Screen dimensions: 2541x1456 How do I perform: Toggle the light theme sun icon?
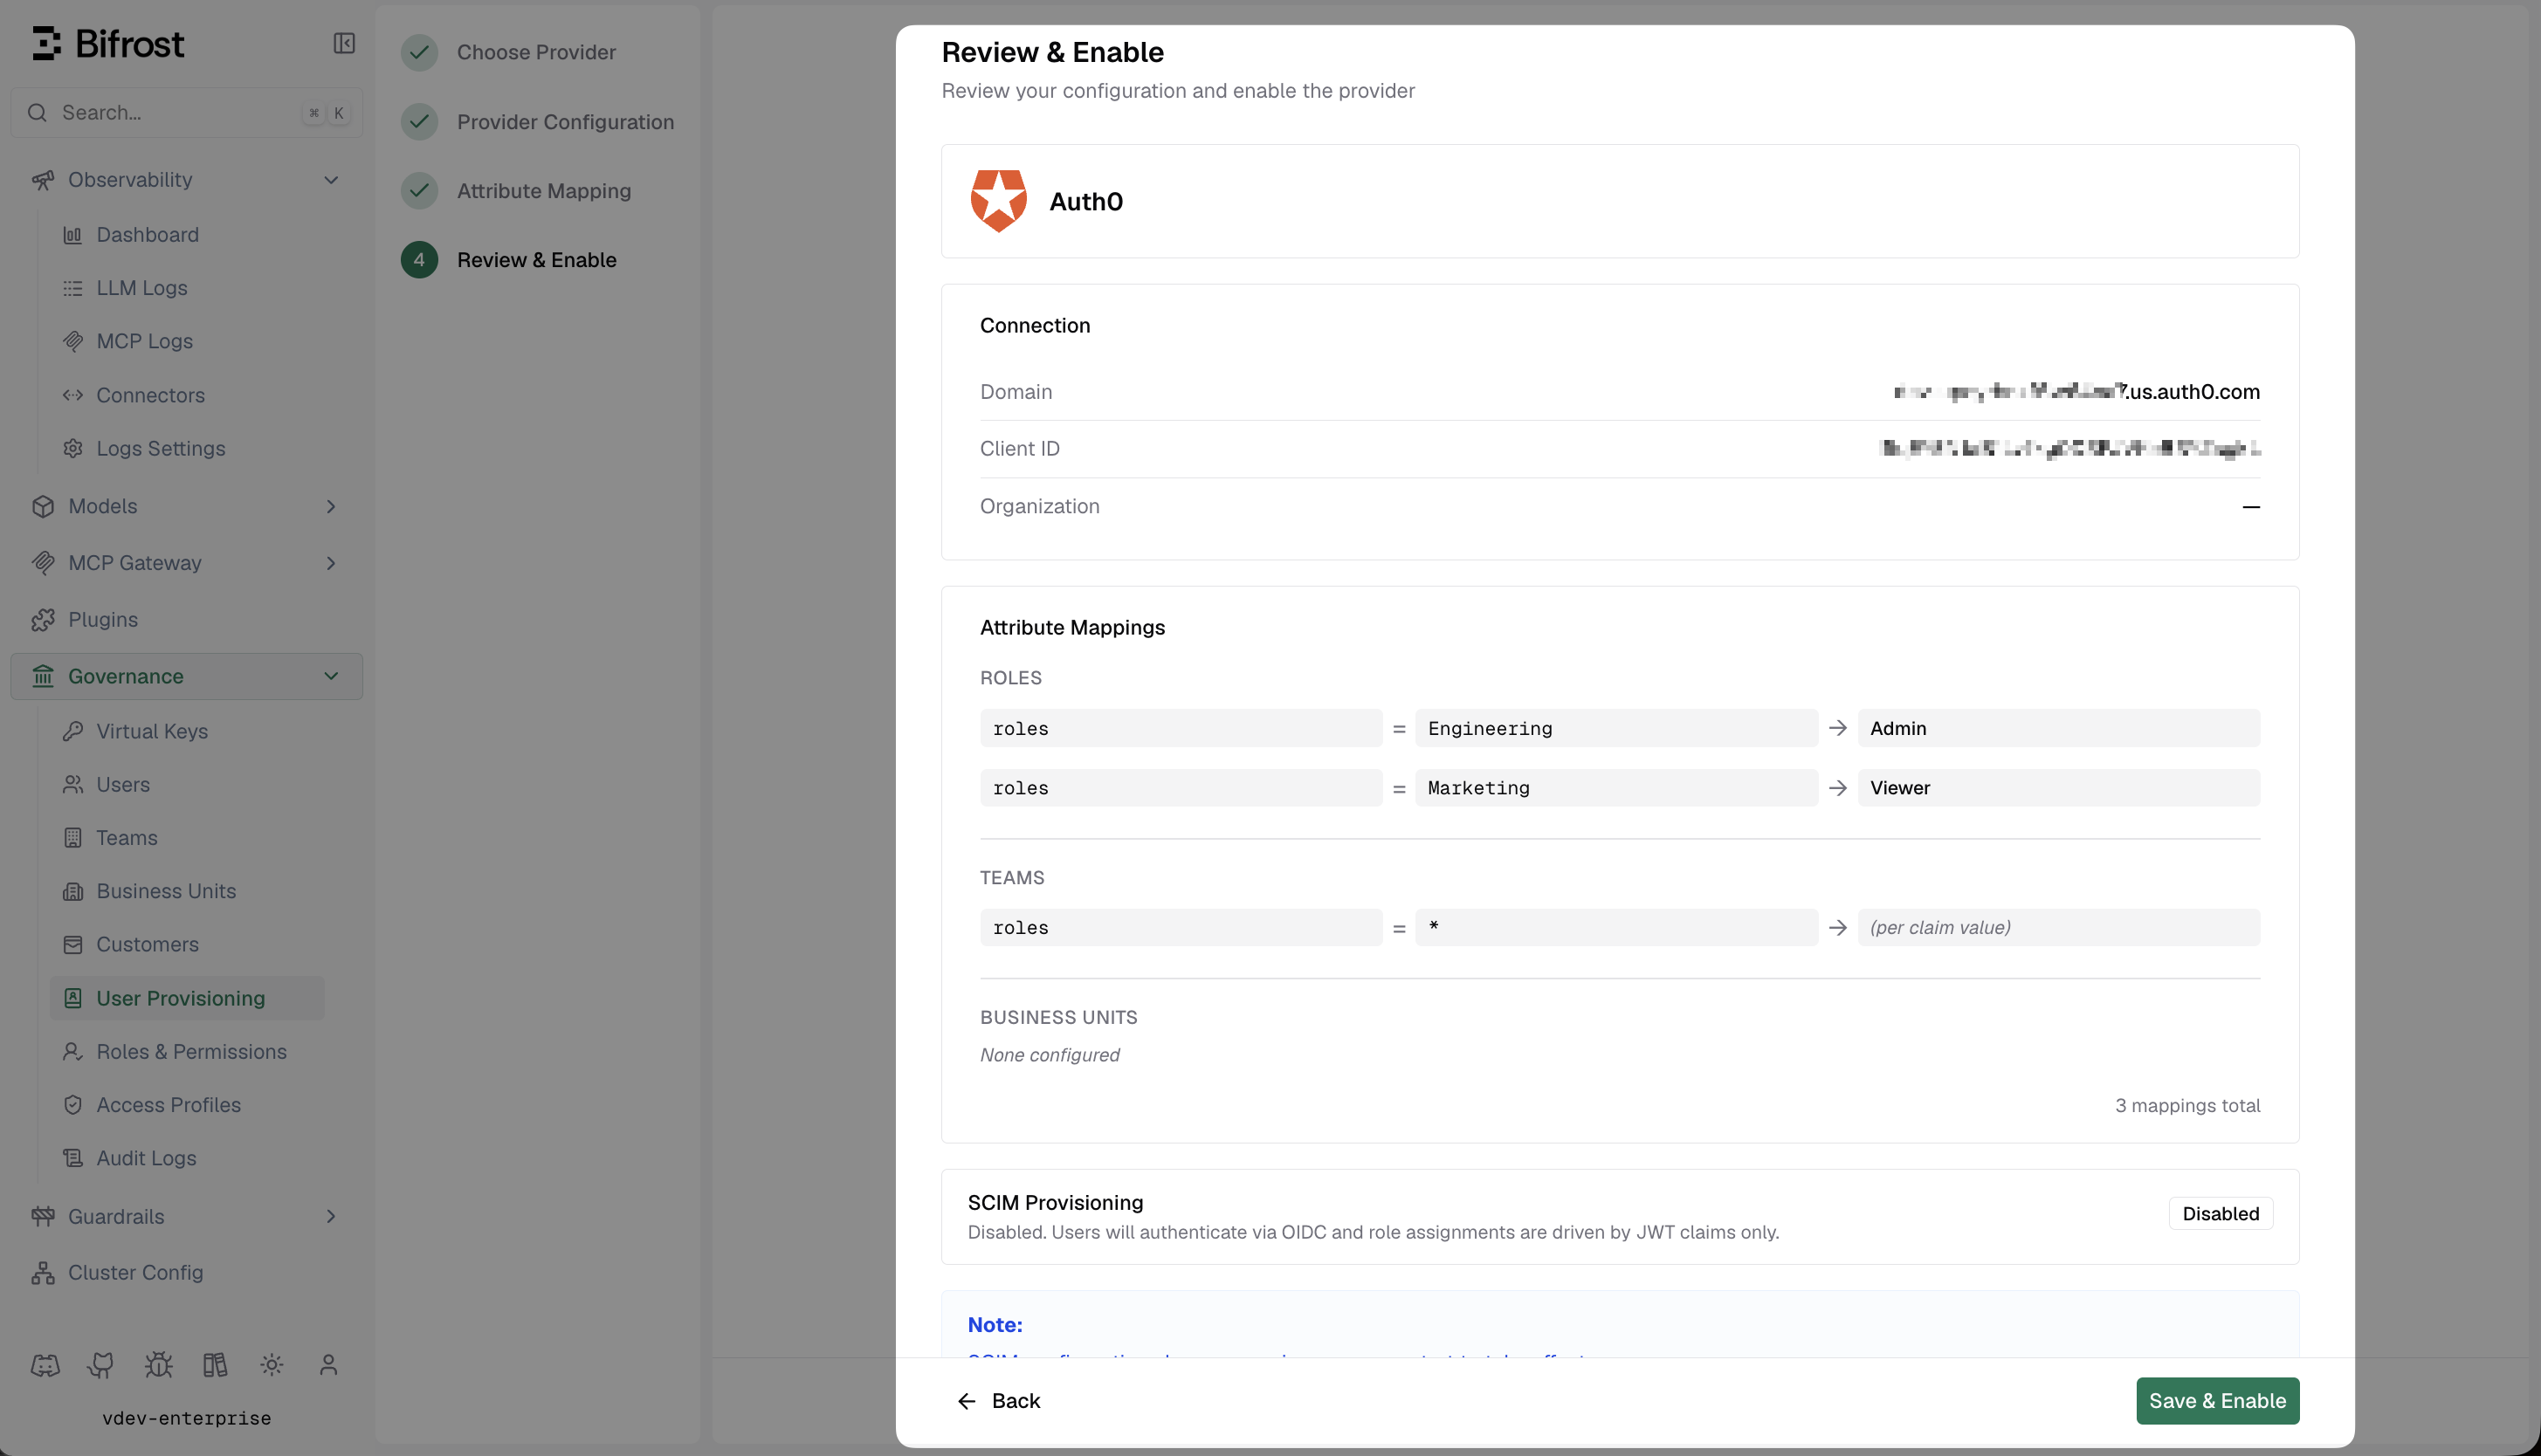(272, 1365)
